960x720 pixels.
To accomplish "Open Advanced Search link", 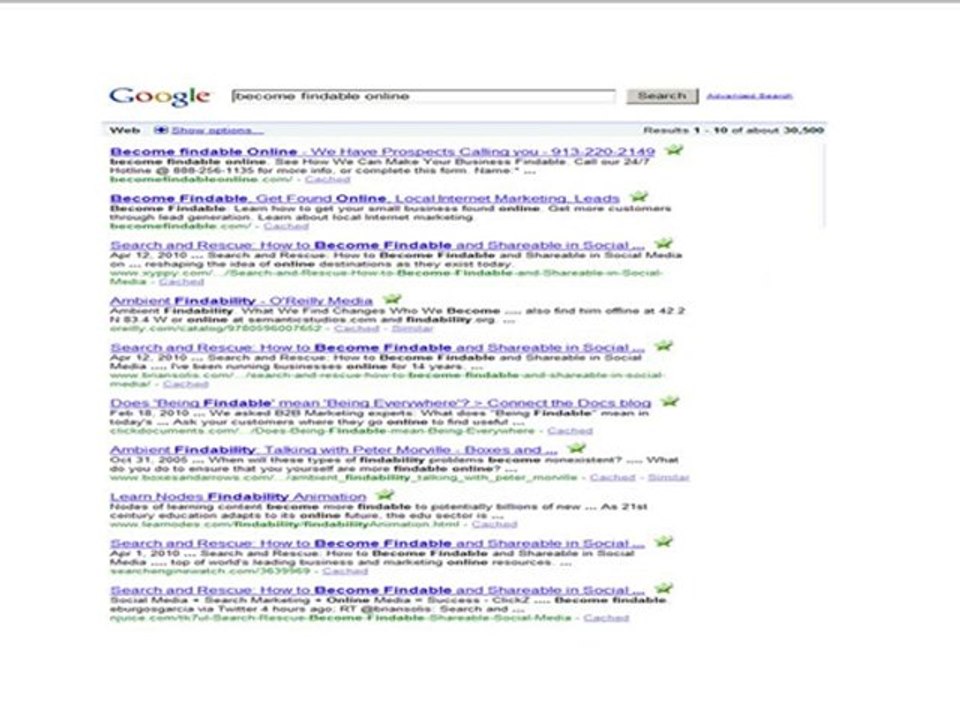I will (x=749, y=96).
